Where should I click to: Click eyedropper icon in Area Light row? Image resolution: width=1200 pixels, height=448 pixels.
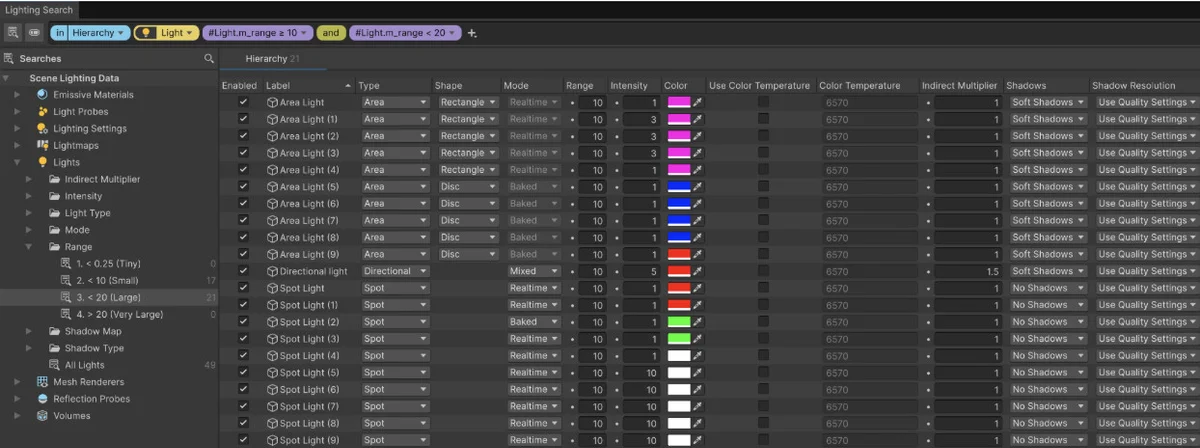698,102
